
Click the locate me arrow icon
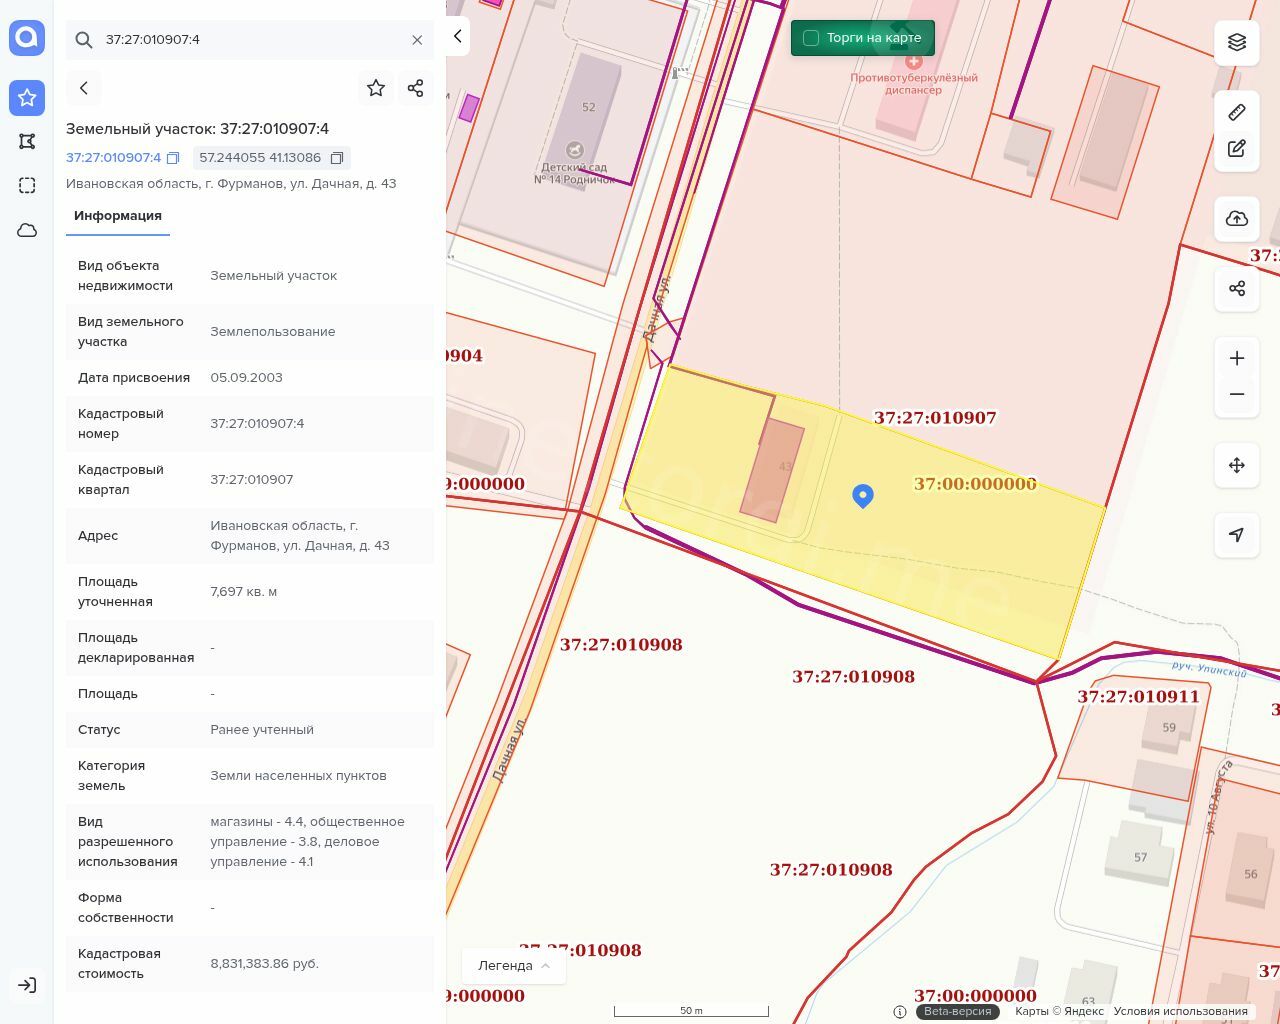(x=1237, y=535)
